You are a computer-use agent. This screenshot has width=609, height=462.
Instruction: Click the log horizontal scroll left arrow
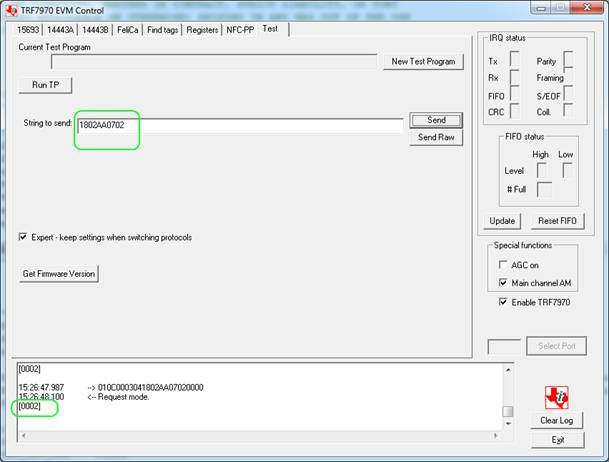(x=24, y=436)
